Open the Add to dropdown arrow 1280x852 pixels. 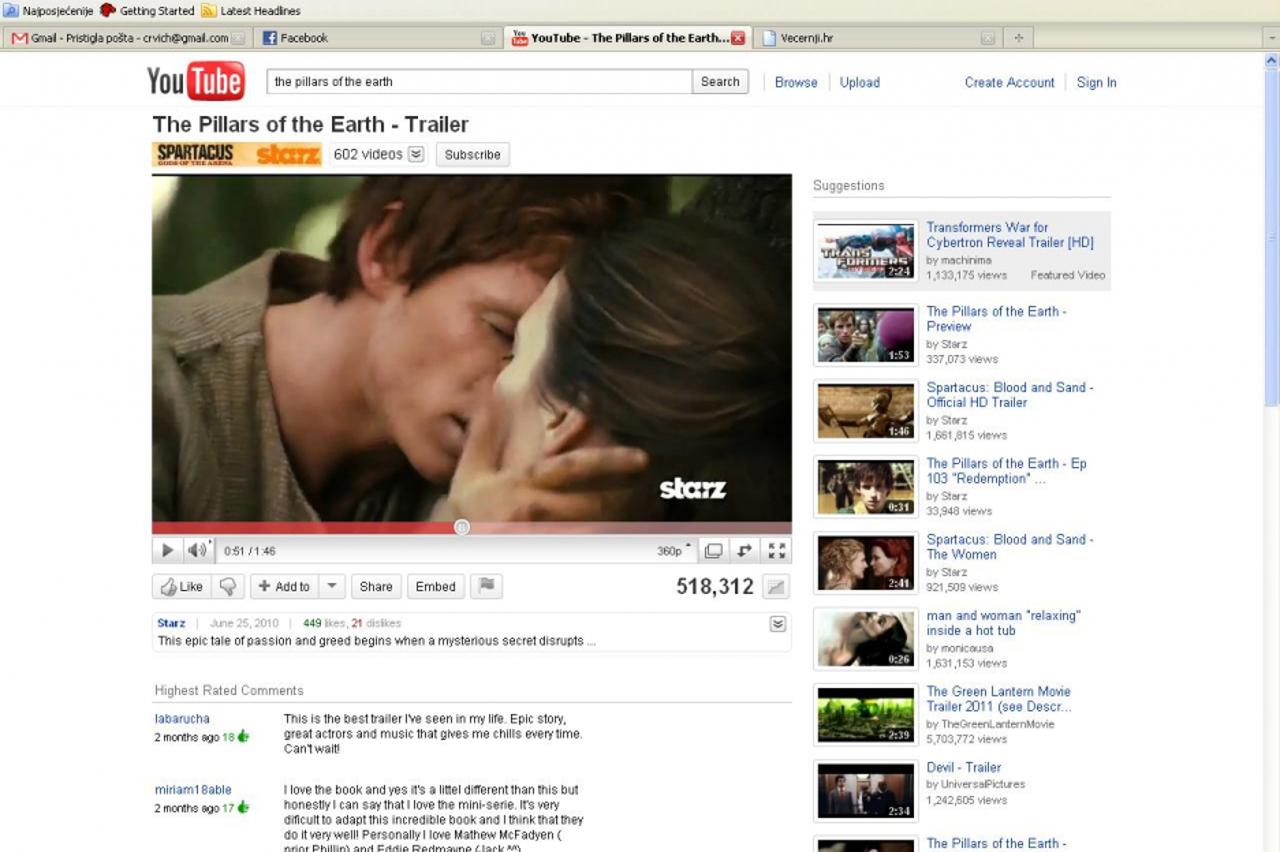(332, 587)
